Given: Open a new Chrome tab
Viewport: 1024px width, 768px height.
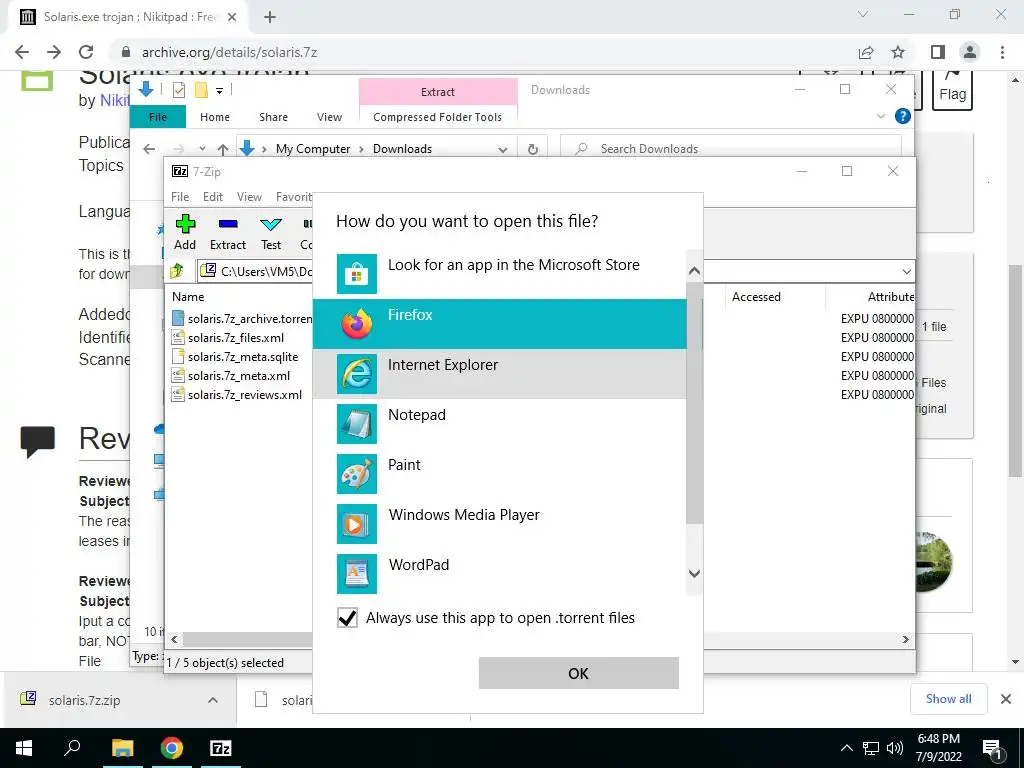Looking at the screenshot, I should click(x=270, y=18).
